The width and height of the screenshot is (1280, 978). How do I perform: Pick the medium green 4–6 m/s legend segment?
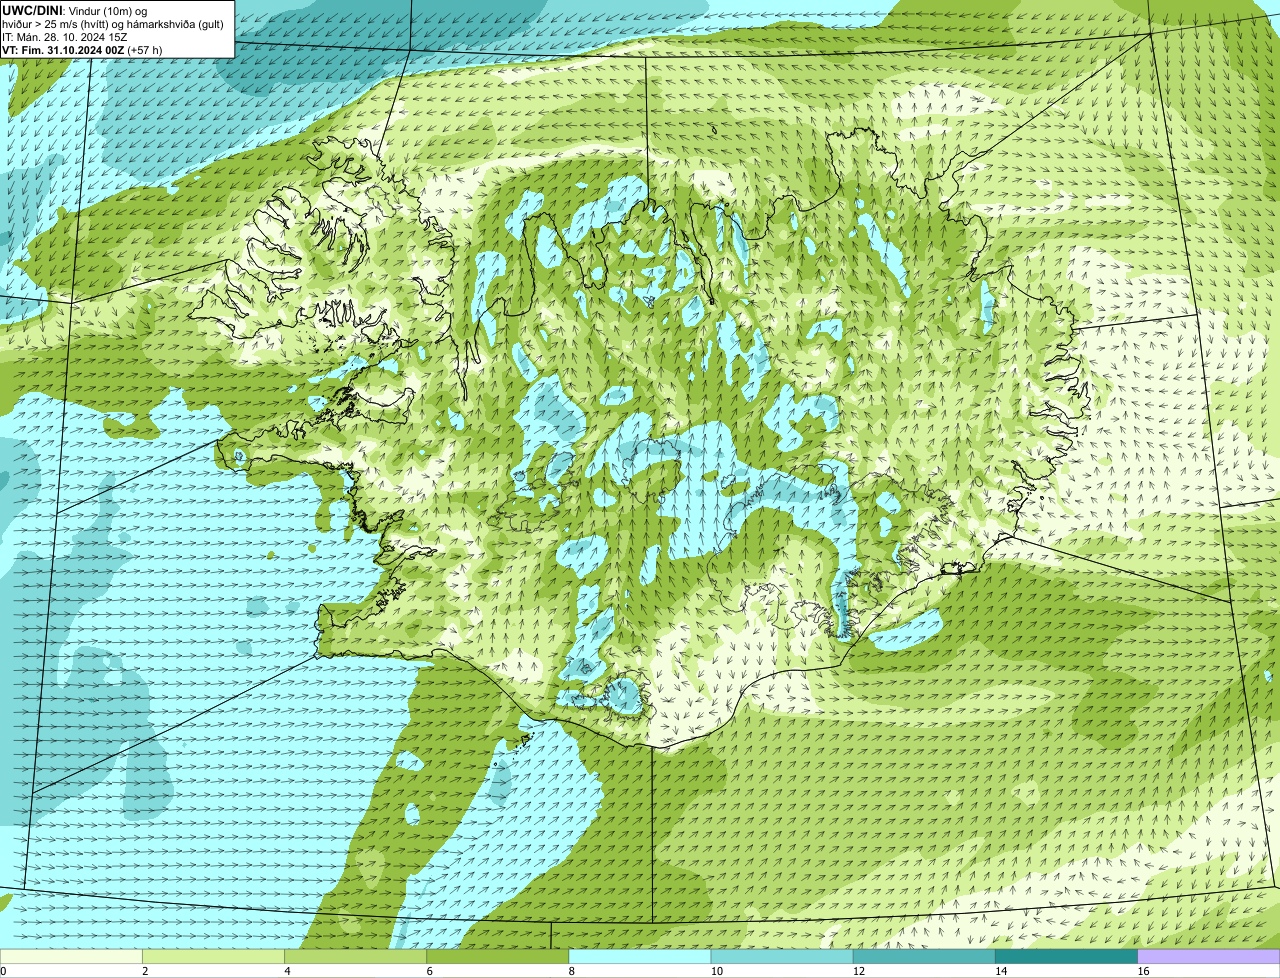point(356,957)
